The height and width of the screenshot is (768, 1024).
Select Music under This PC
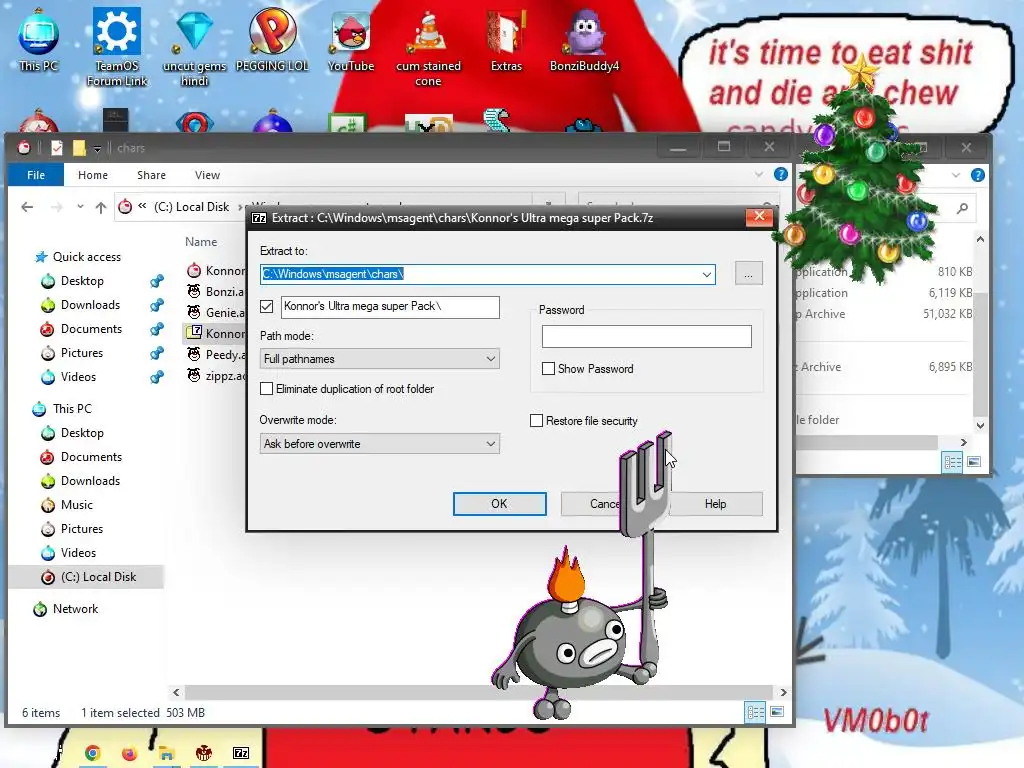pos(76,505)
